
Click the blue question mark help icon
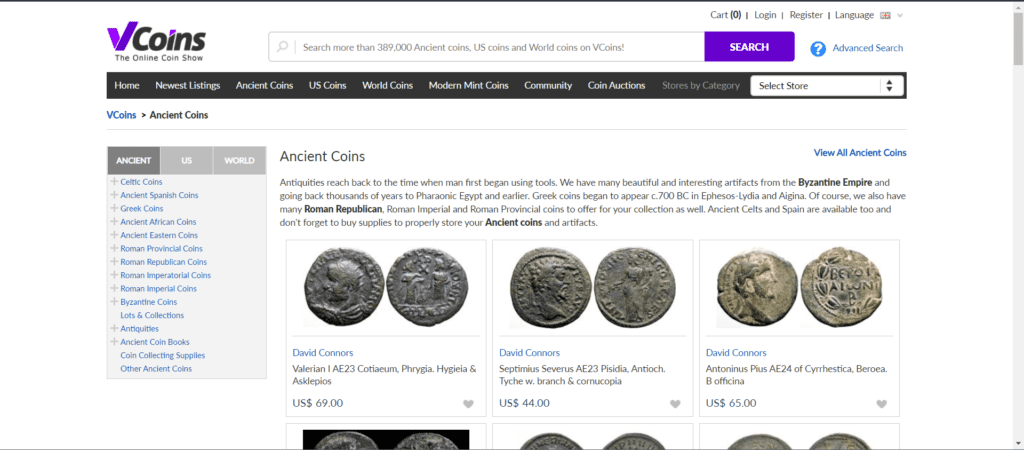[x=818, y=48]
